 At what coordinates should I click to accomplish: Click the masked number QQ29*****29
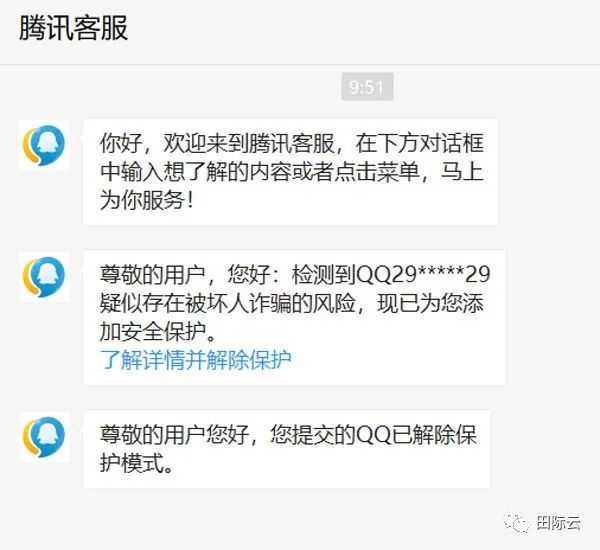tap(423, 274)
